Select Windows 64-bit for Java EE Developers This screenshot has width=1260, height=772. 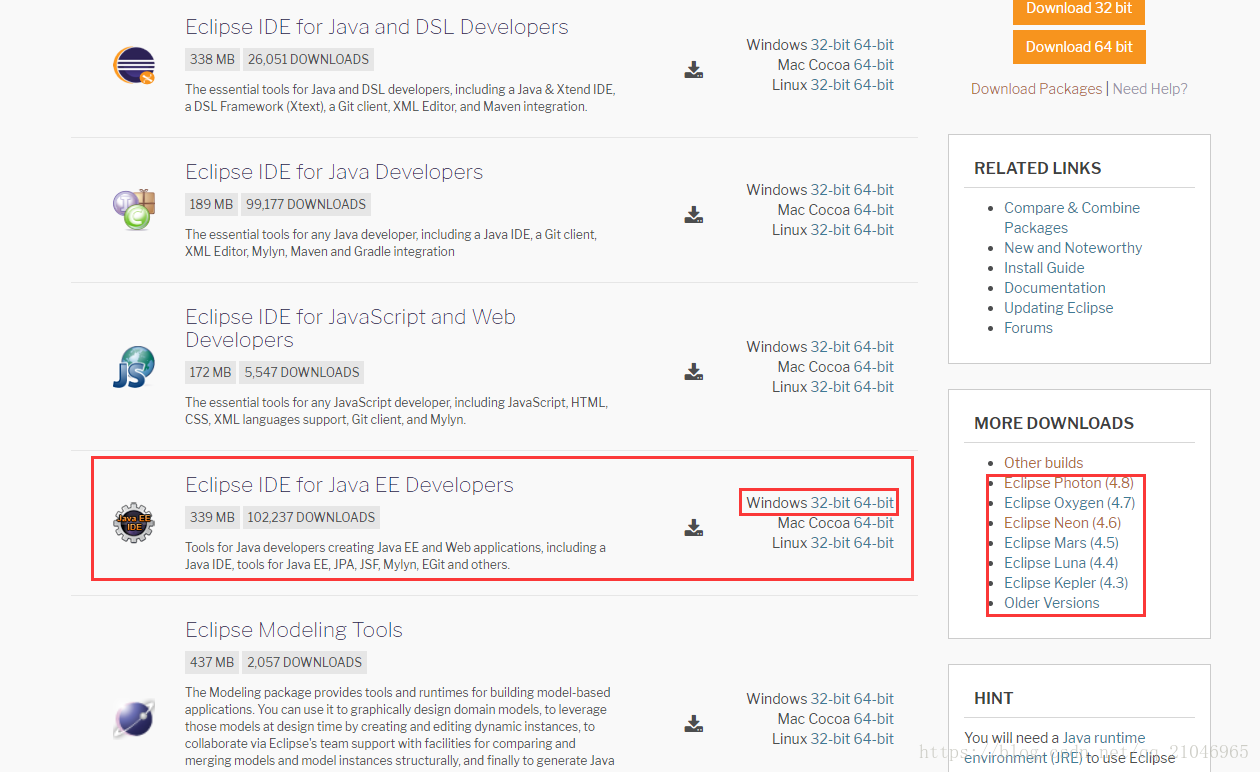point(874,503)
